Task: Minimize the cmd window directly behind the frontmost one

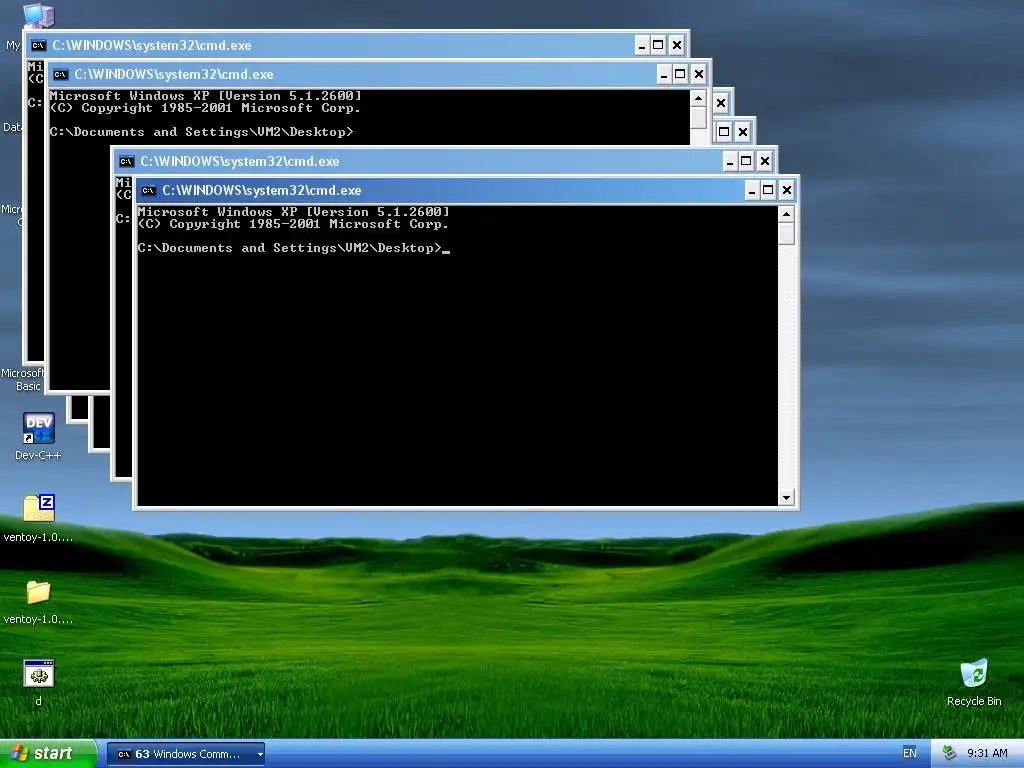Action: (729, 161)
